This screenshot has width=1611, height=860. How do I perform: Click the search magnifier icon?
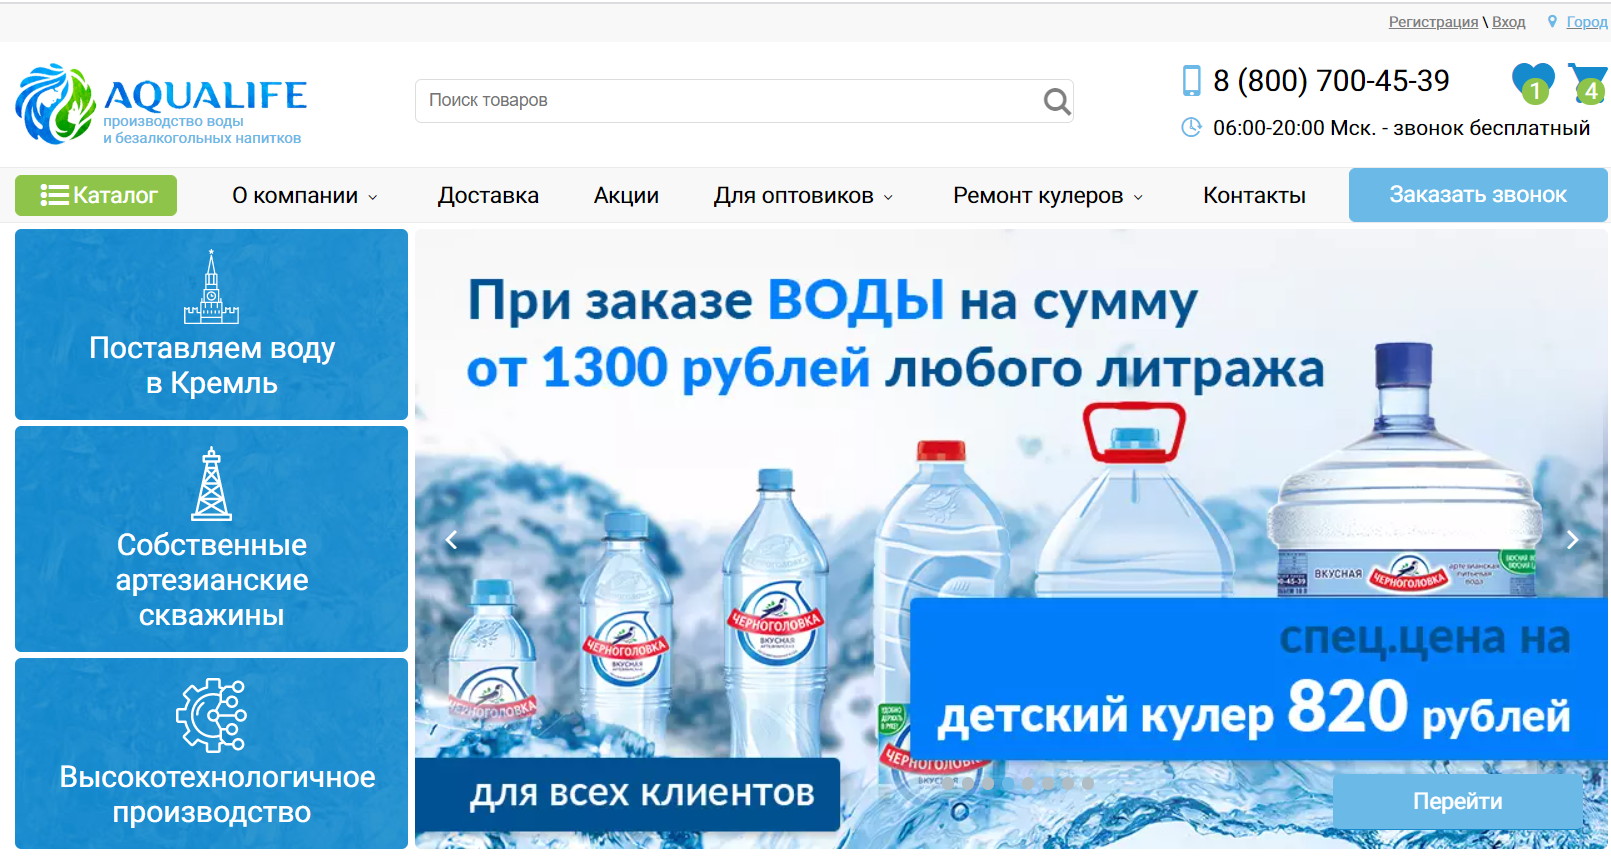[x=1057, y=101]
